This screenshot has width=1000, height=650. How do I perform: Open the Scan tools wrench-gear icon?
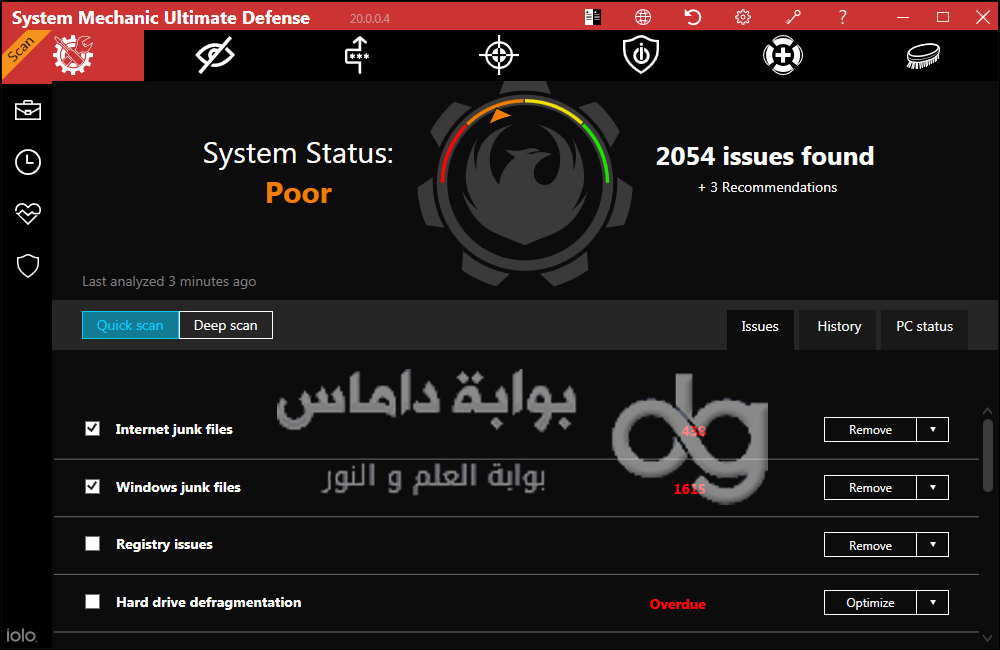[x=73, y=55]
